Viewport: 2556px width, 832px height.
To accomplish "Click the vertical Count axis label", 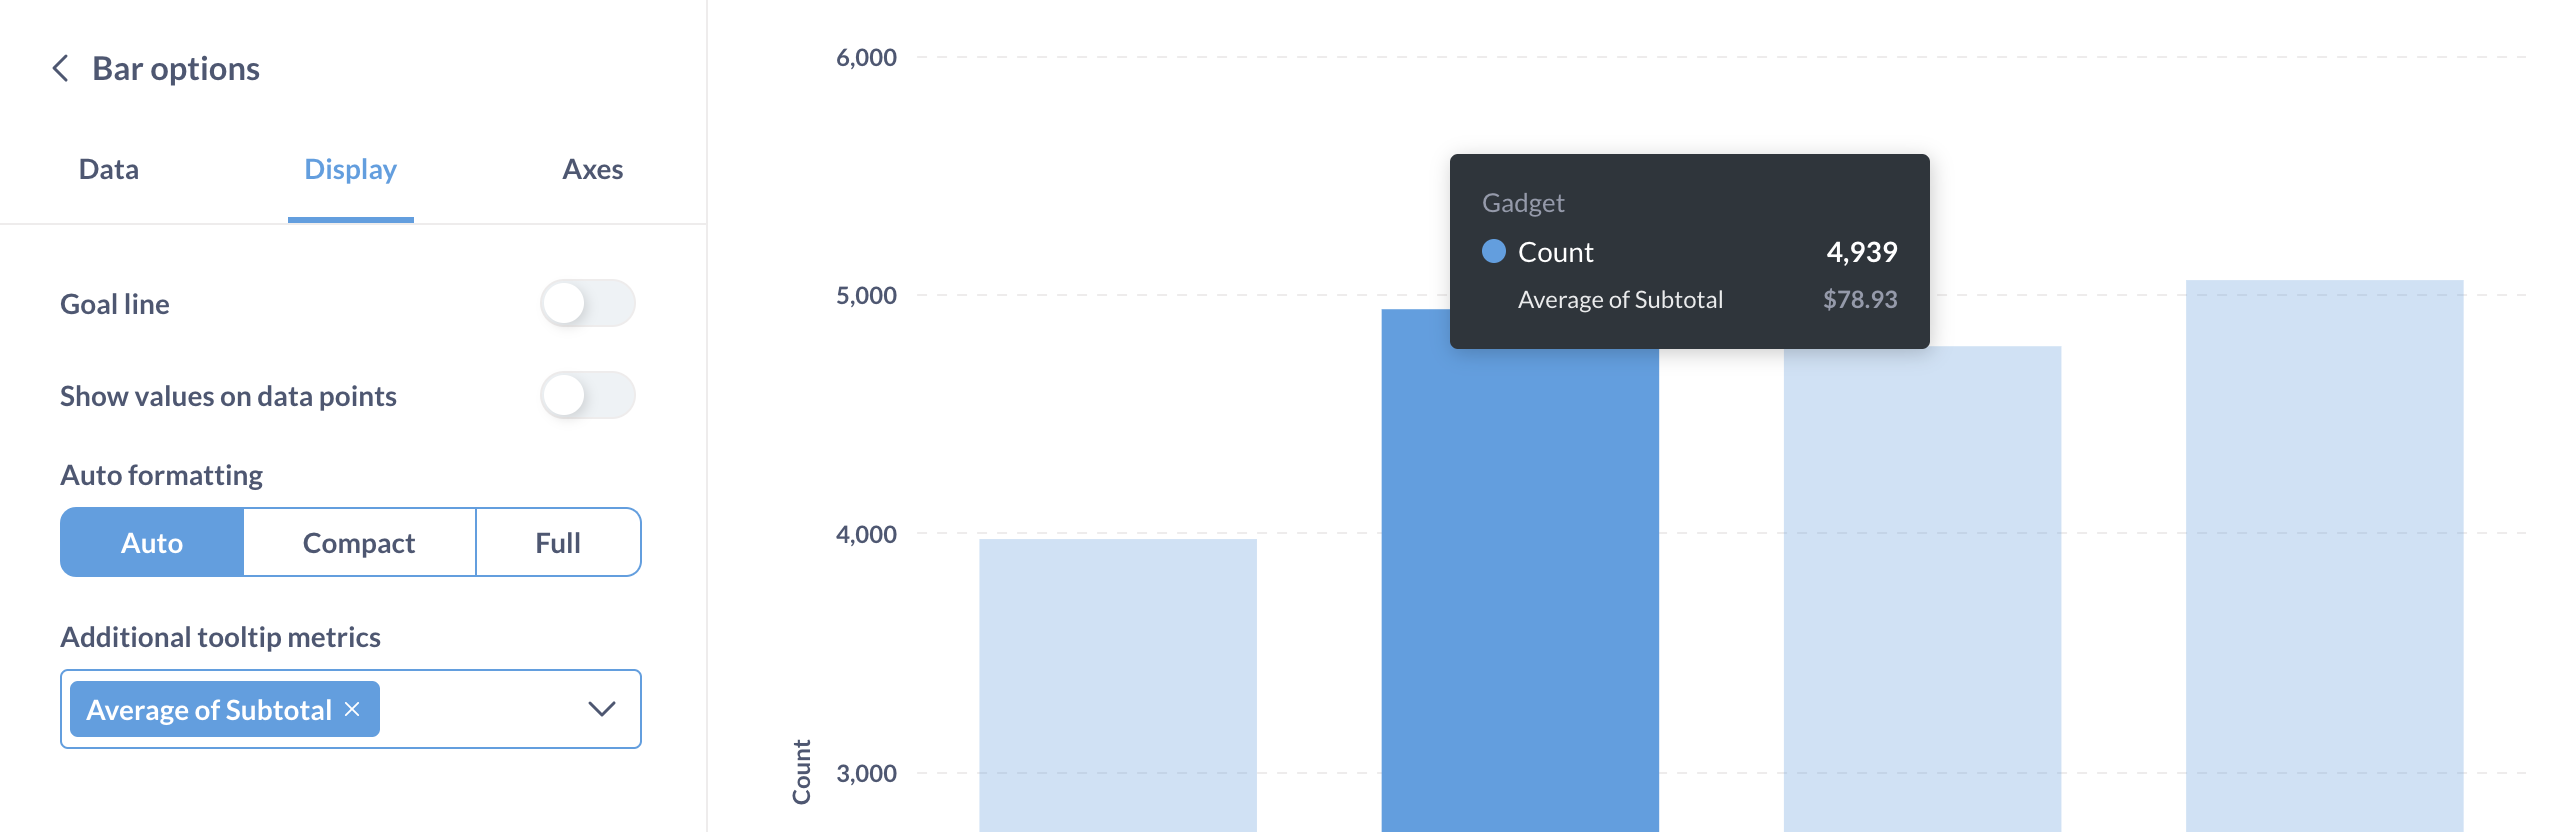I will (802, 771).
